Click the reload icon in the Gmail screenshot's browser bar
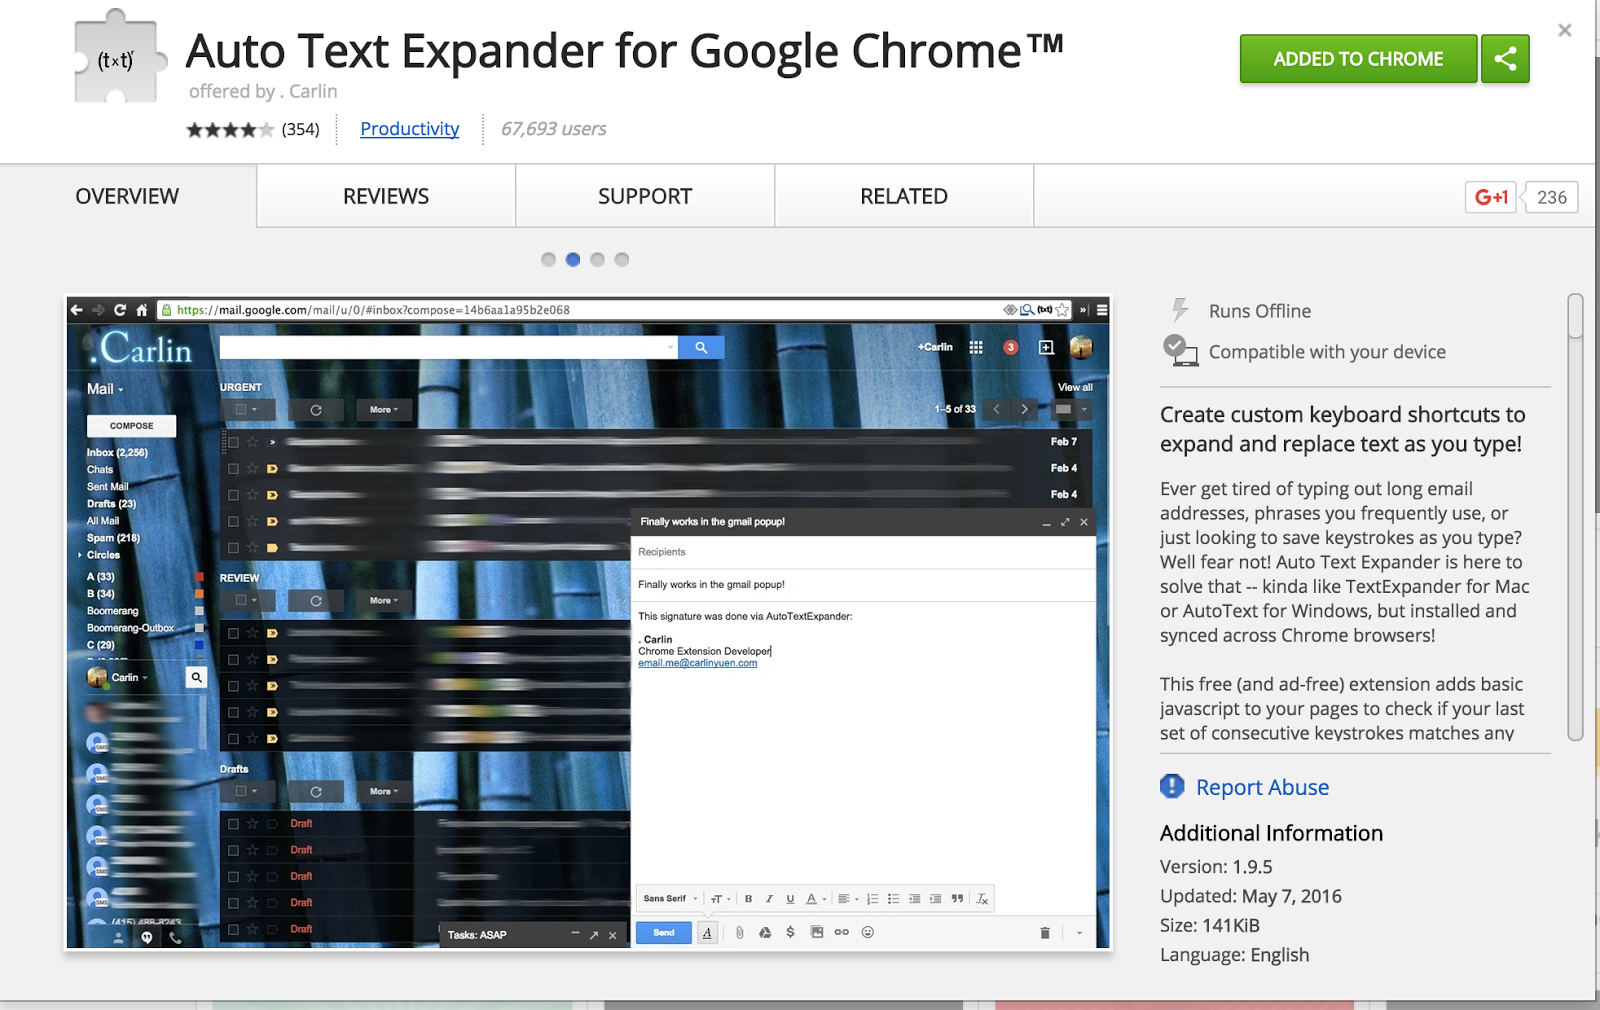 (120, 310)
